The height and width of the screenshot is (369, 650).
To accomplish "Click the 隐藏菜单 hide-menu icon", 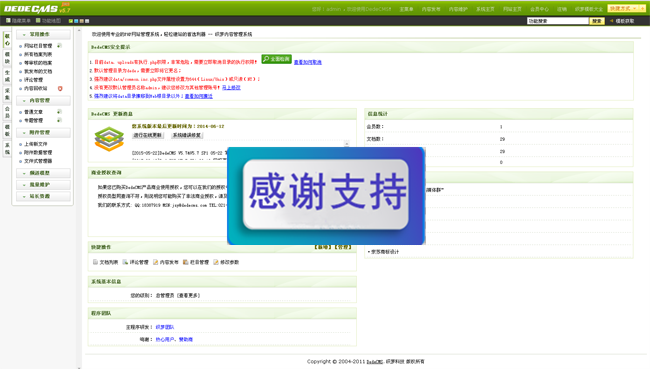I will 8,20.
